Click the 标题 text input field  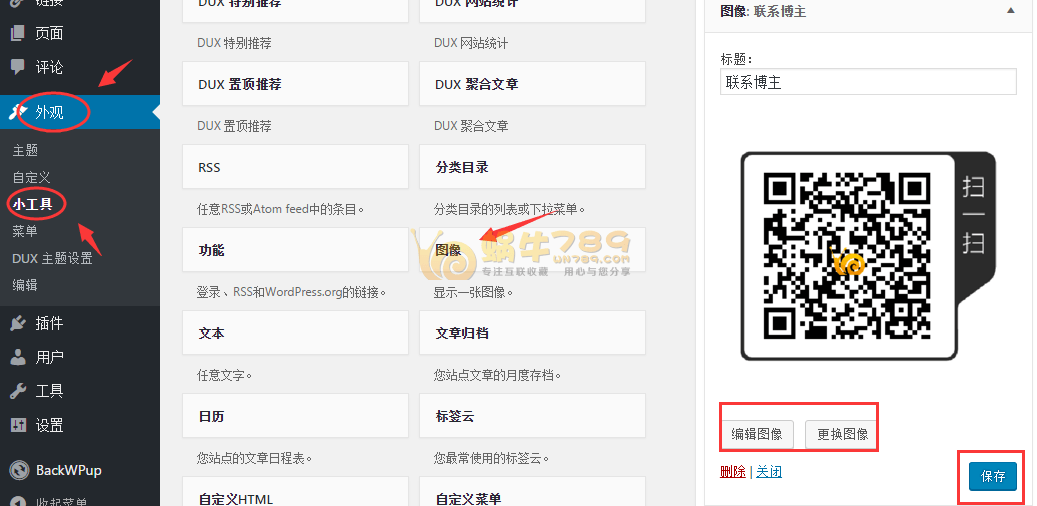pyautogui.click(x=867, y=82)
